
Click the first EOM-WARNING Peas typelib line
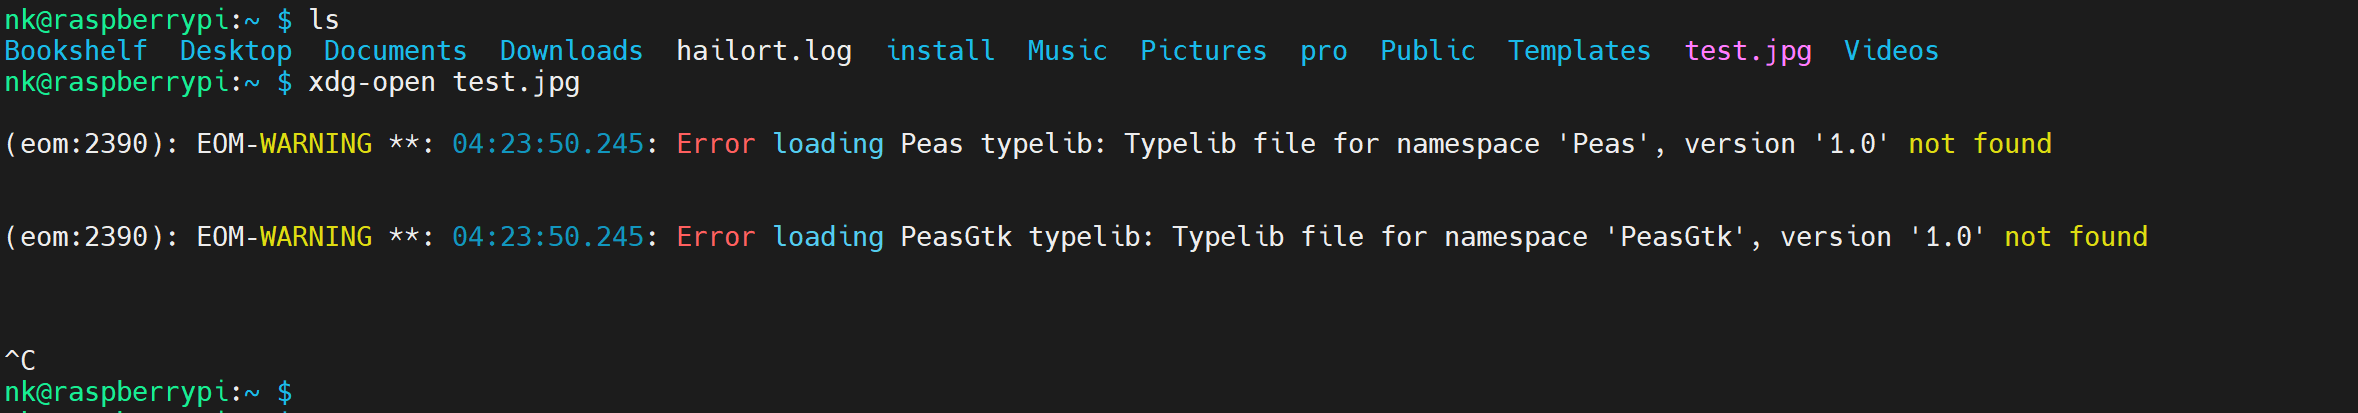[x=1028, y=144]
